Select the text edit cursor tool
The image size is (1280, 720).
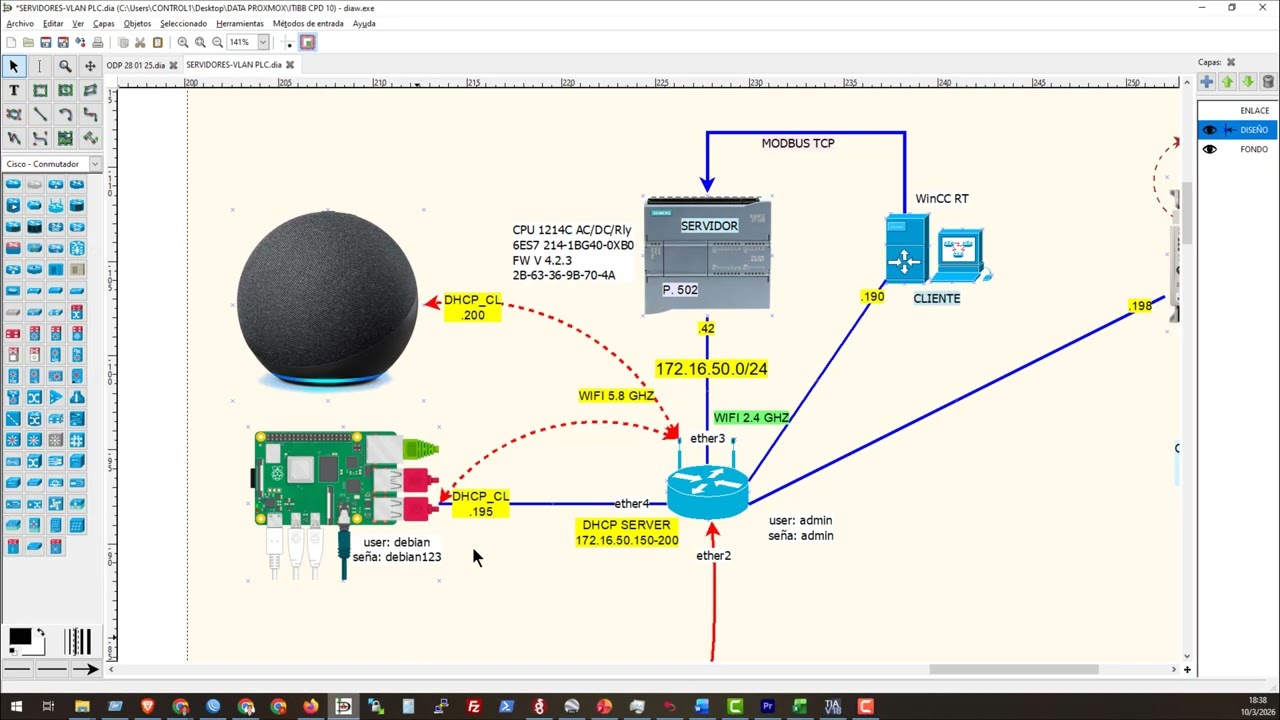[x=39, y=66]
